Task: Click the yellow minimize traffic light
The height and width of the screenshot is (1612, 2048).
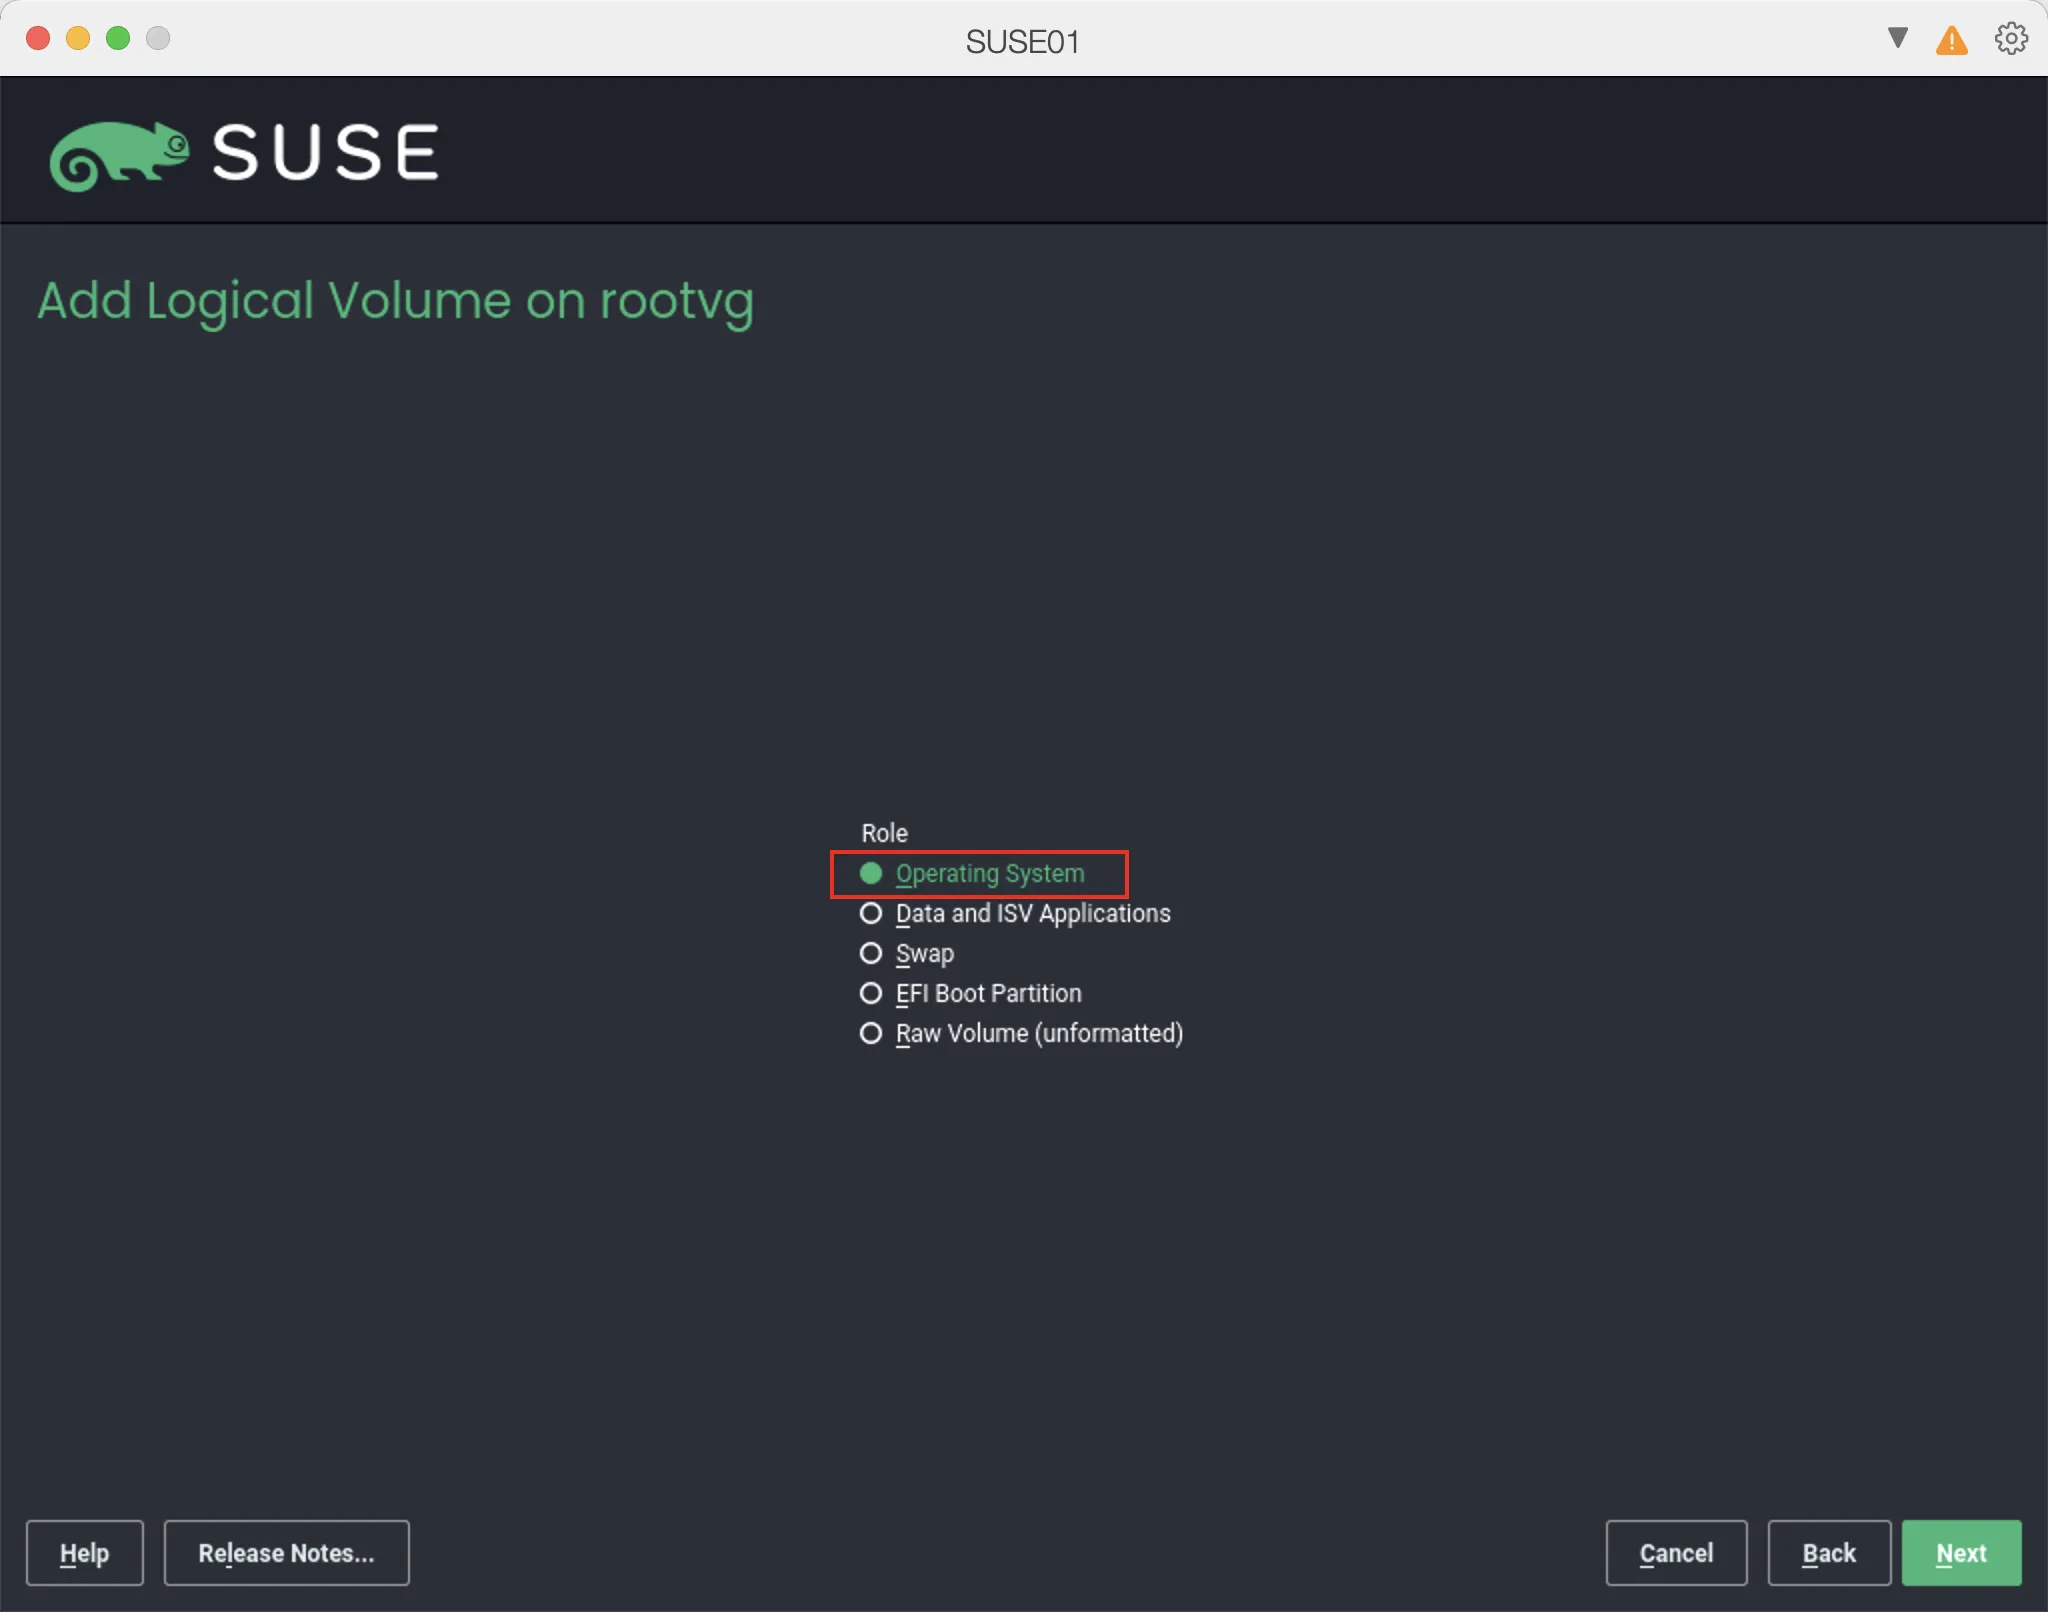Action: click(x=79, y=37)
